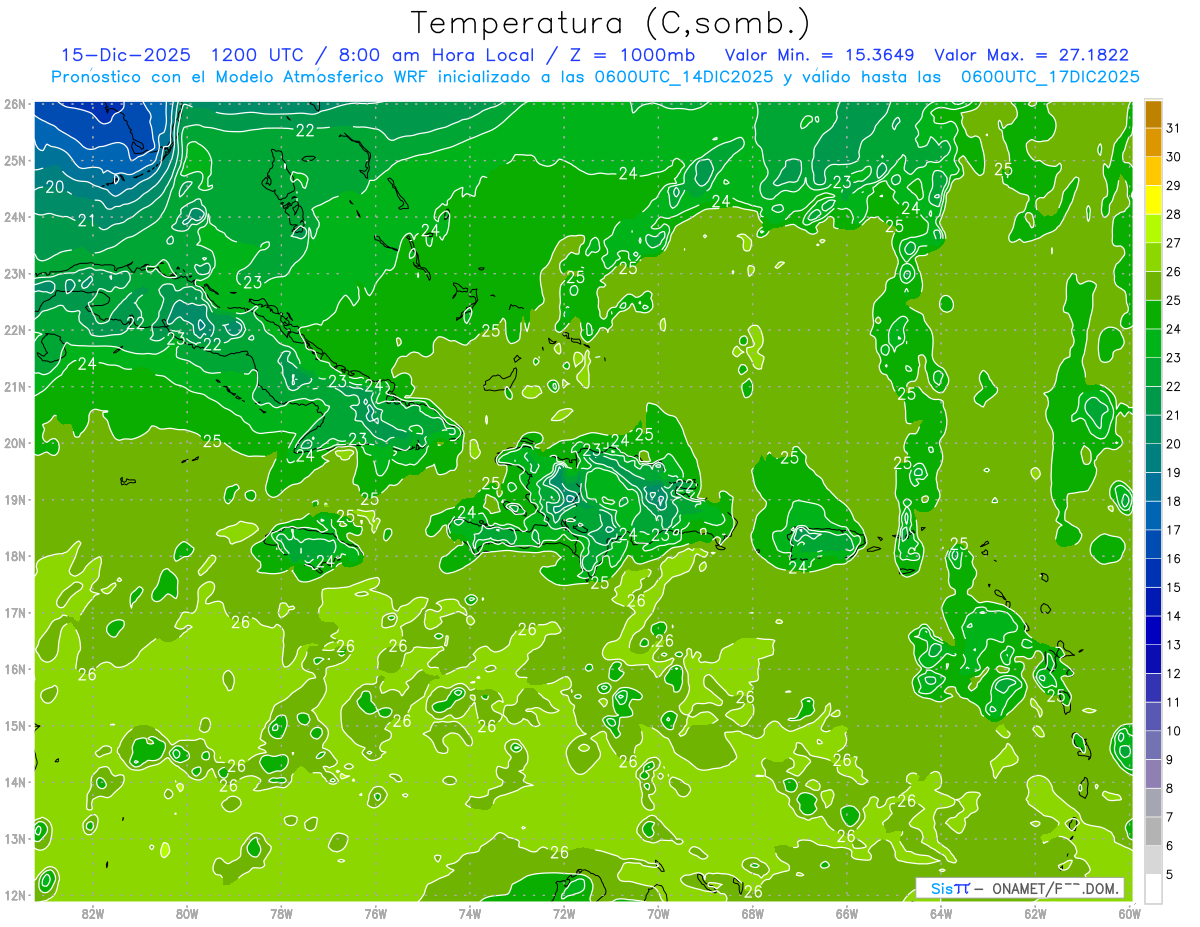Click the 64W longitude axis label

click(941, 913)
